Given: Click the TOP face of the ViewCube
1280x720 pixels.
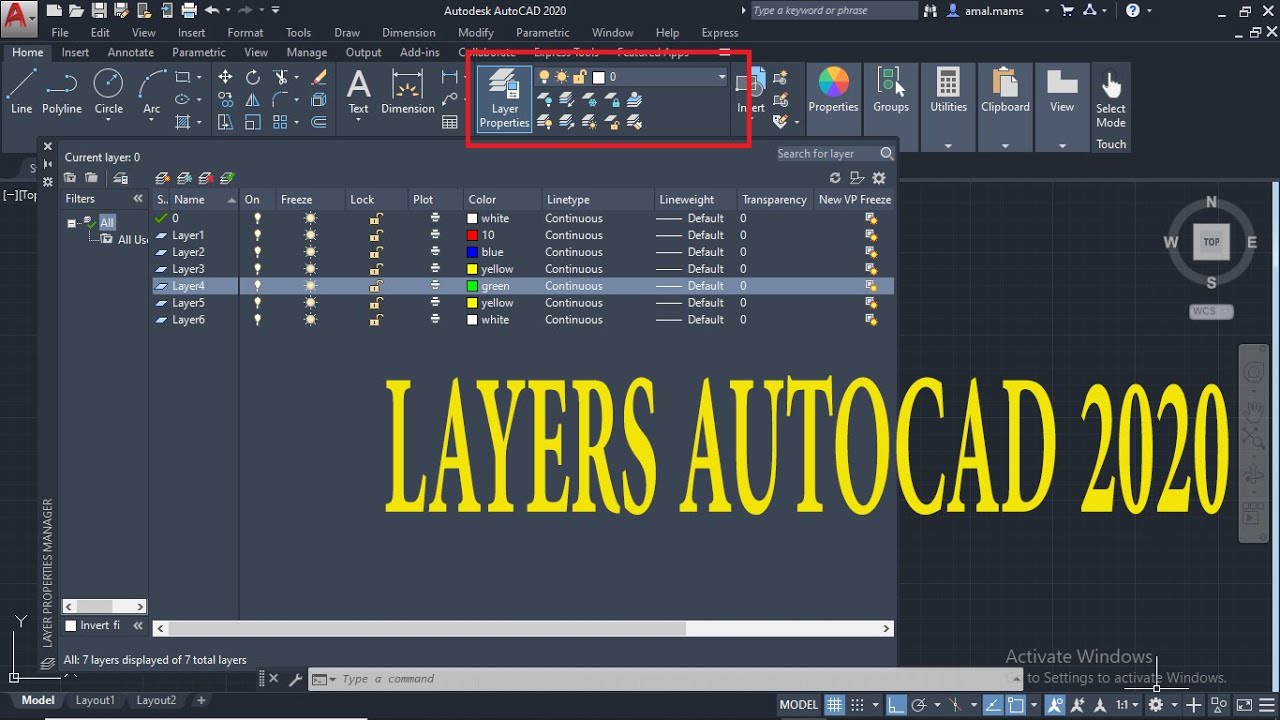Looking at the screenshot, I should (x=1211, y=242).
